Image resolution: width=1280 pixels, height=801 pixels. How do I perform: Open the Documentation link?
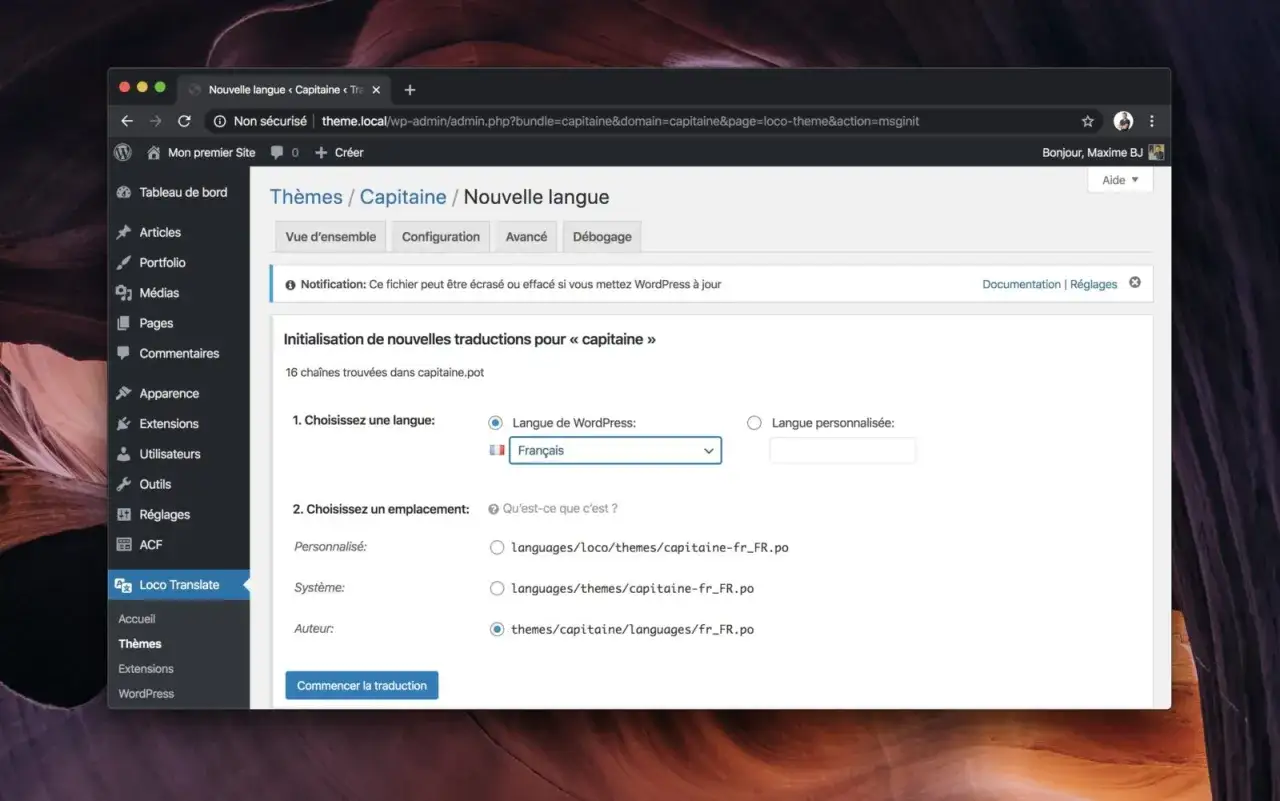click(x=1021, y=284)
